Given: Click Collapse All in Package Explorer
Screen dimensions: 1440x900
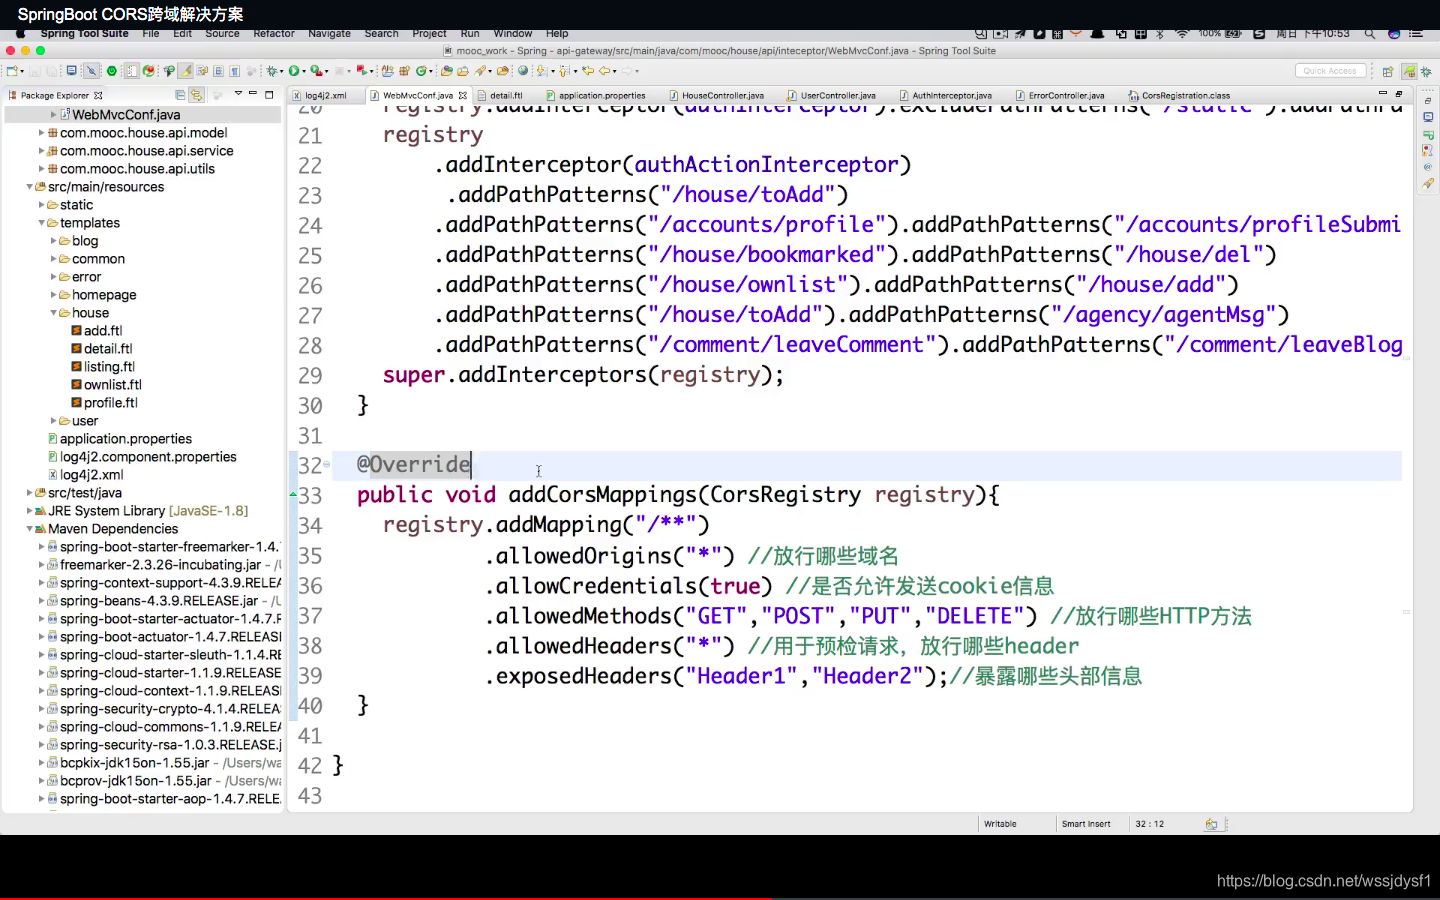Looking at the screenshot, I should 180,95.
